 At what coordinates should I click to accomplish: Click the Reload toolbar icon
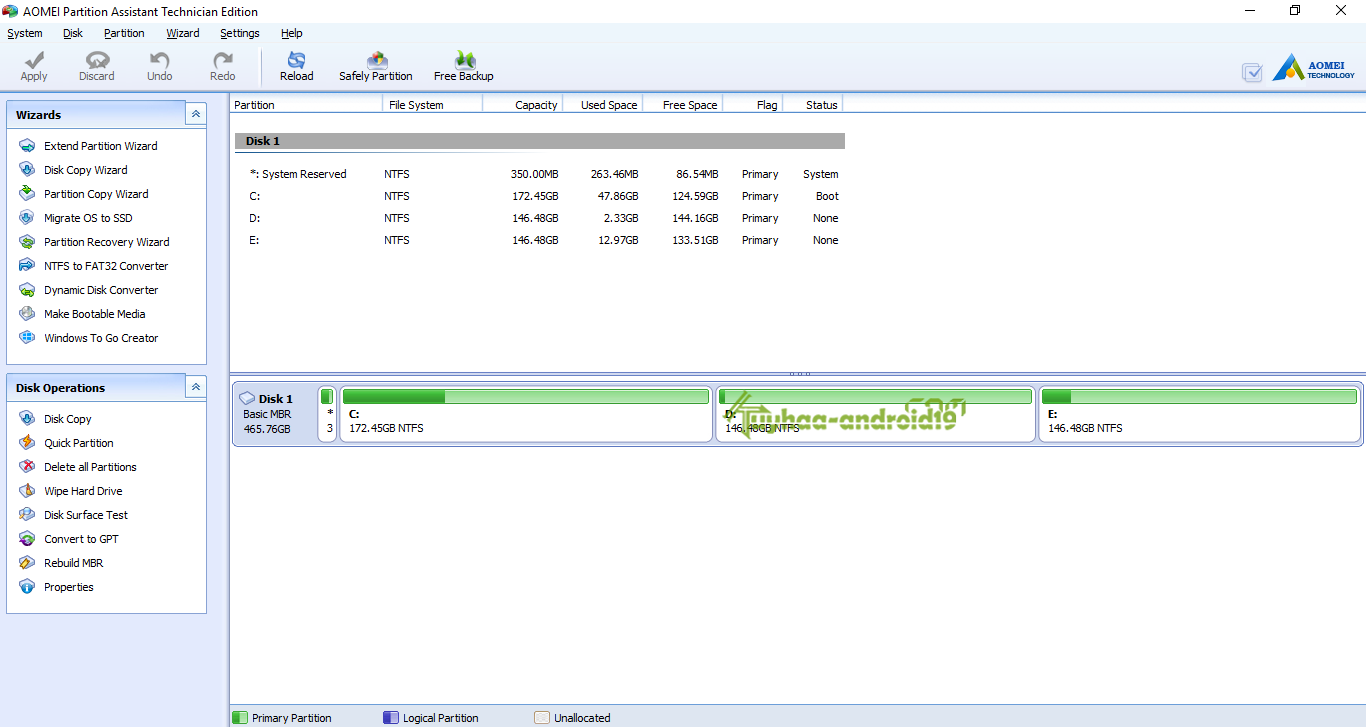[x=296, y=62]
